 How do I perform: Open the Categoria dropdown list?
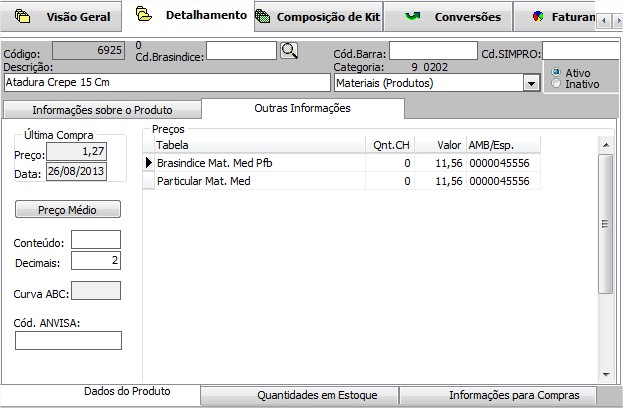(531, 83)
